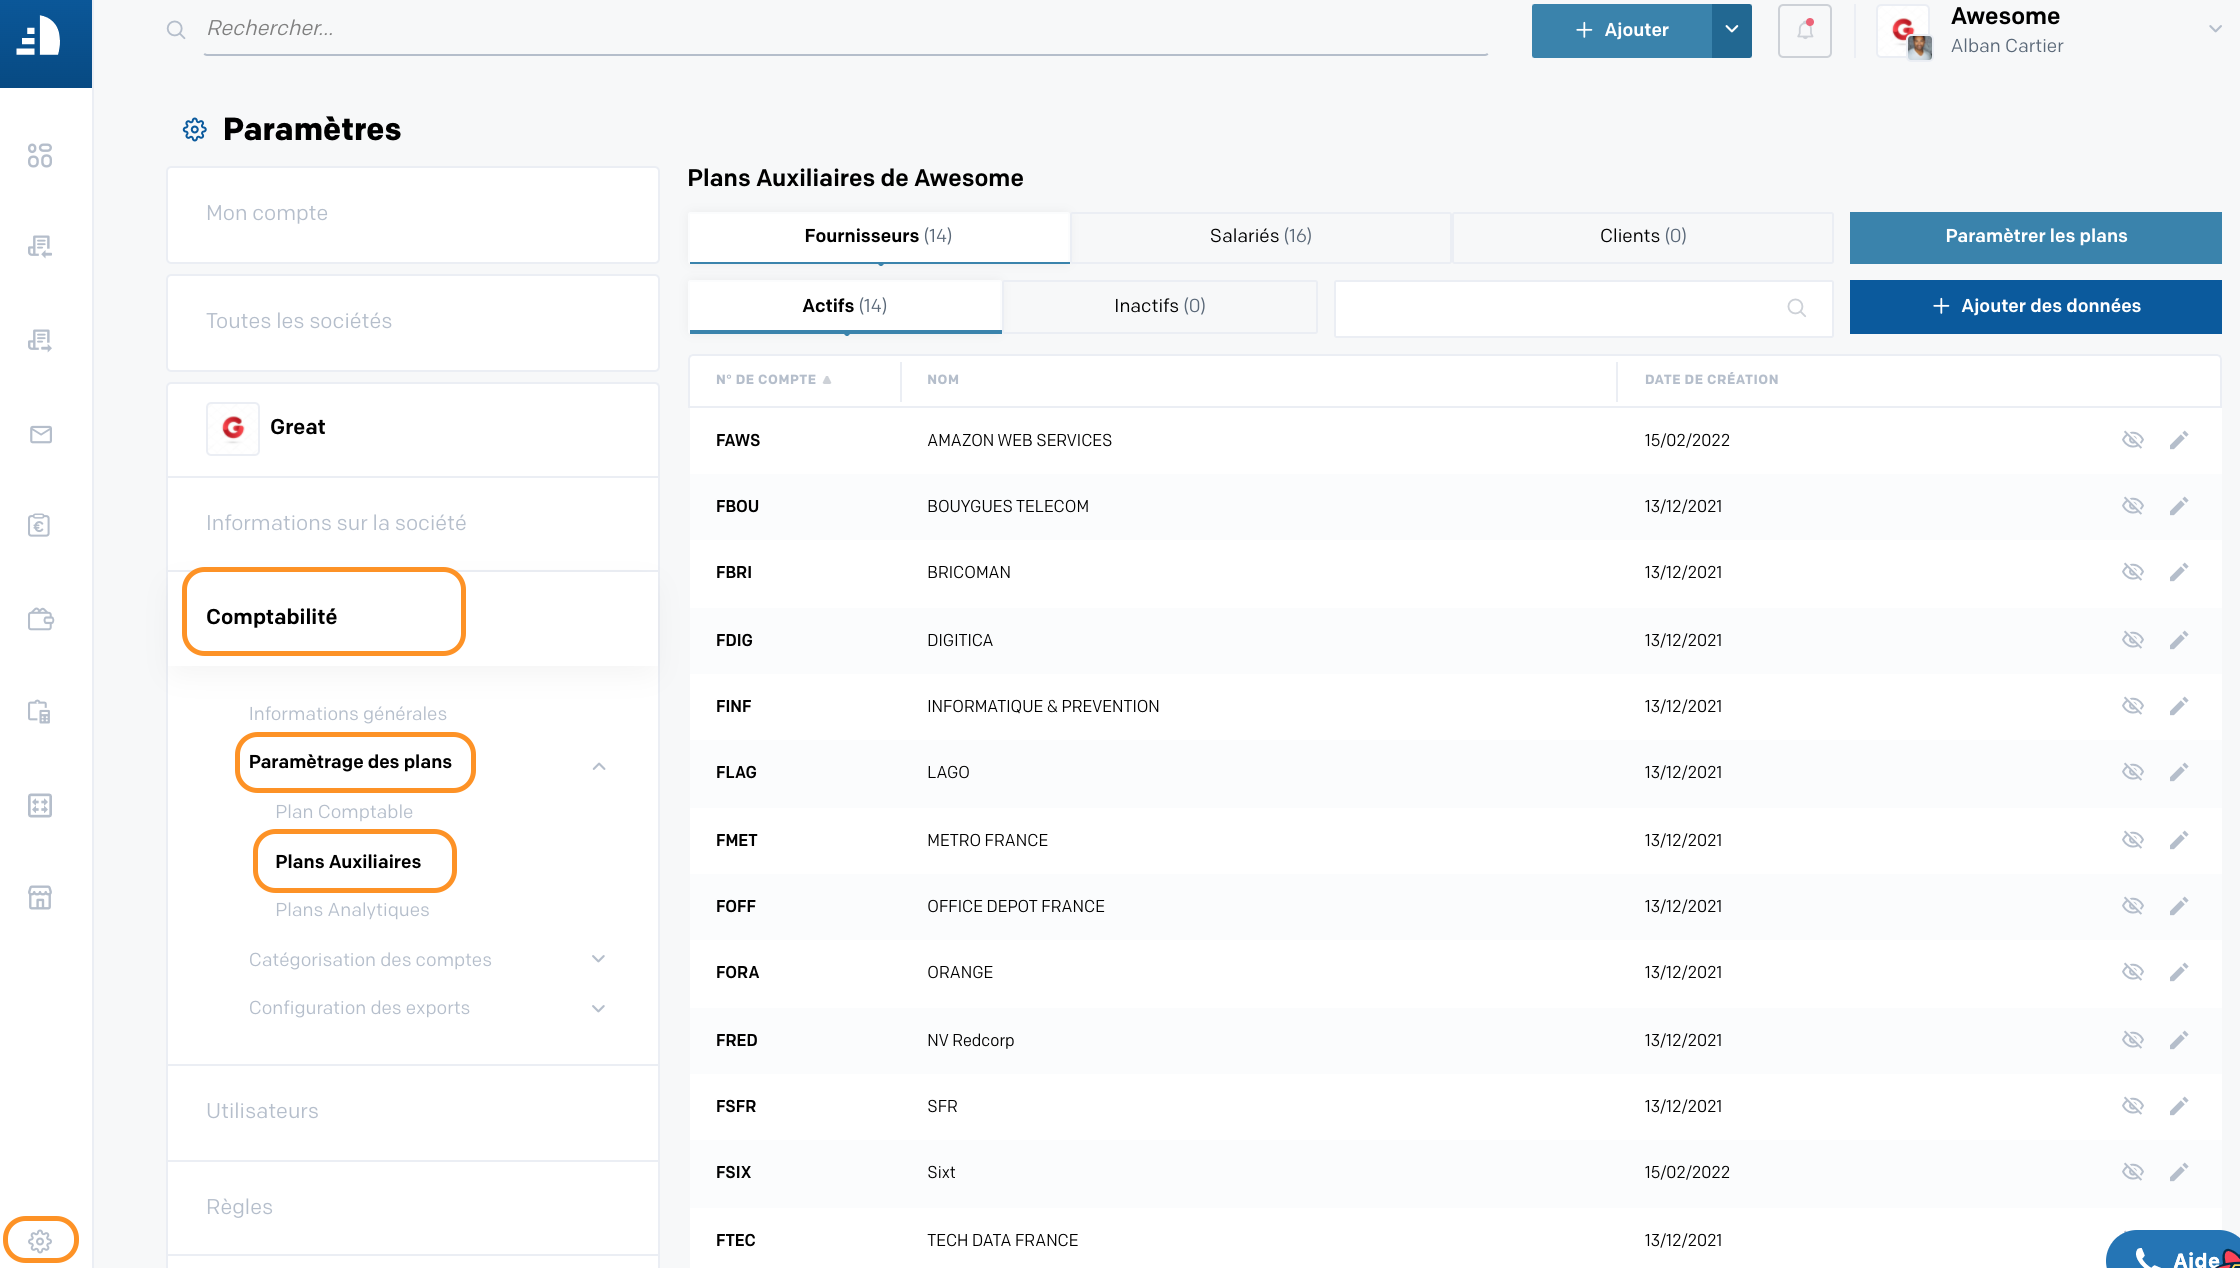Expand the Awesome account switcher chevron
Screen dimensions: 2240x1268
coord(2215,29)
